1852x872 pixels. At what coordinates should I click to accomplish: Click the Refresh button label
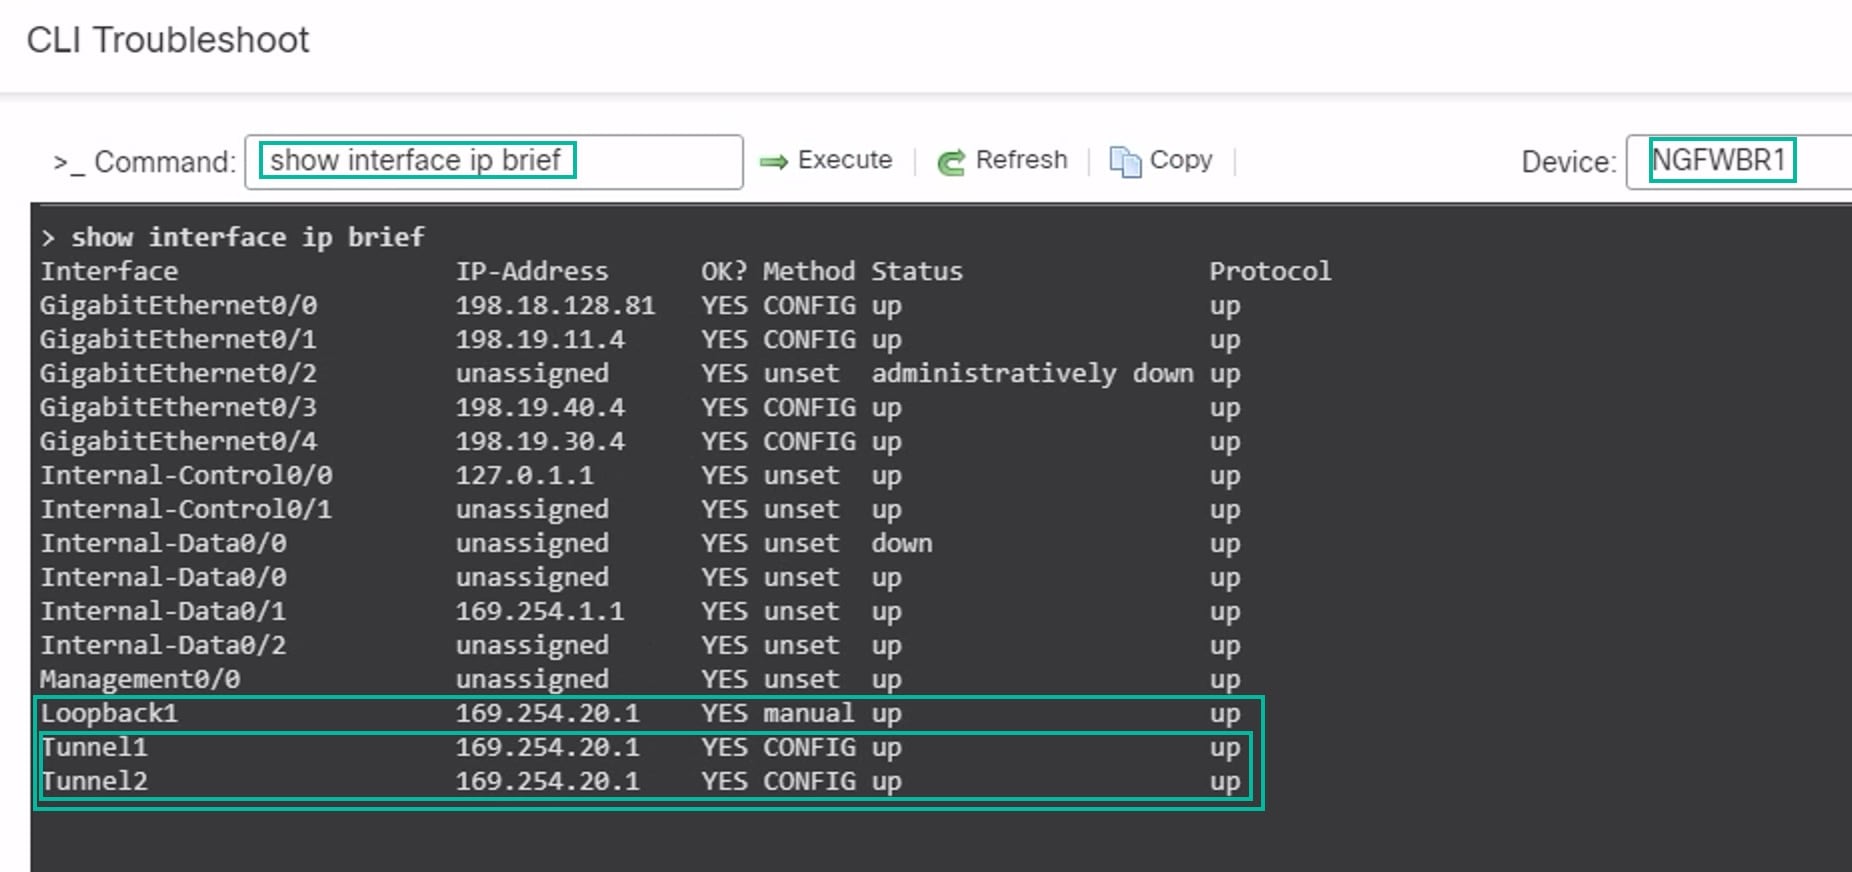click(x=1021, y=160)
